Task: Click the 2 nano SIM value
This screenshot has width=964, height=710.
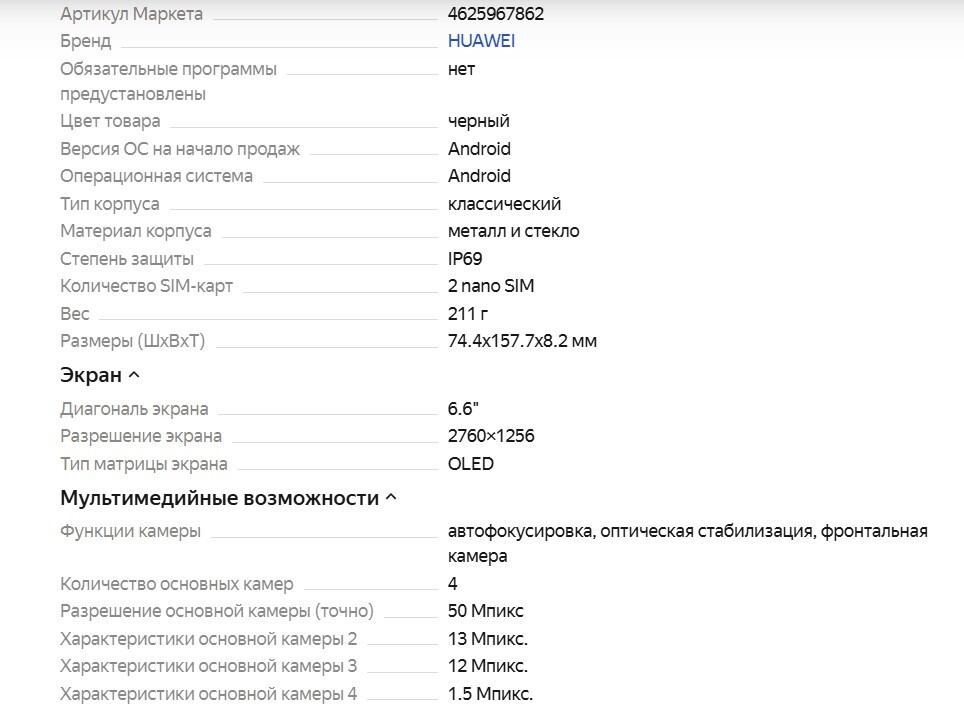Action: (491, 286)
